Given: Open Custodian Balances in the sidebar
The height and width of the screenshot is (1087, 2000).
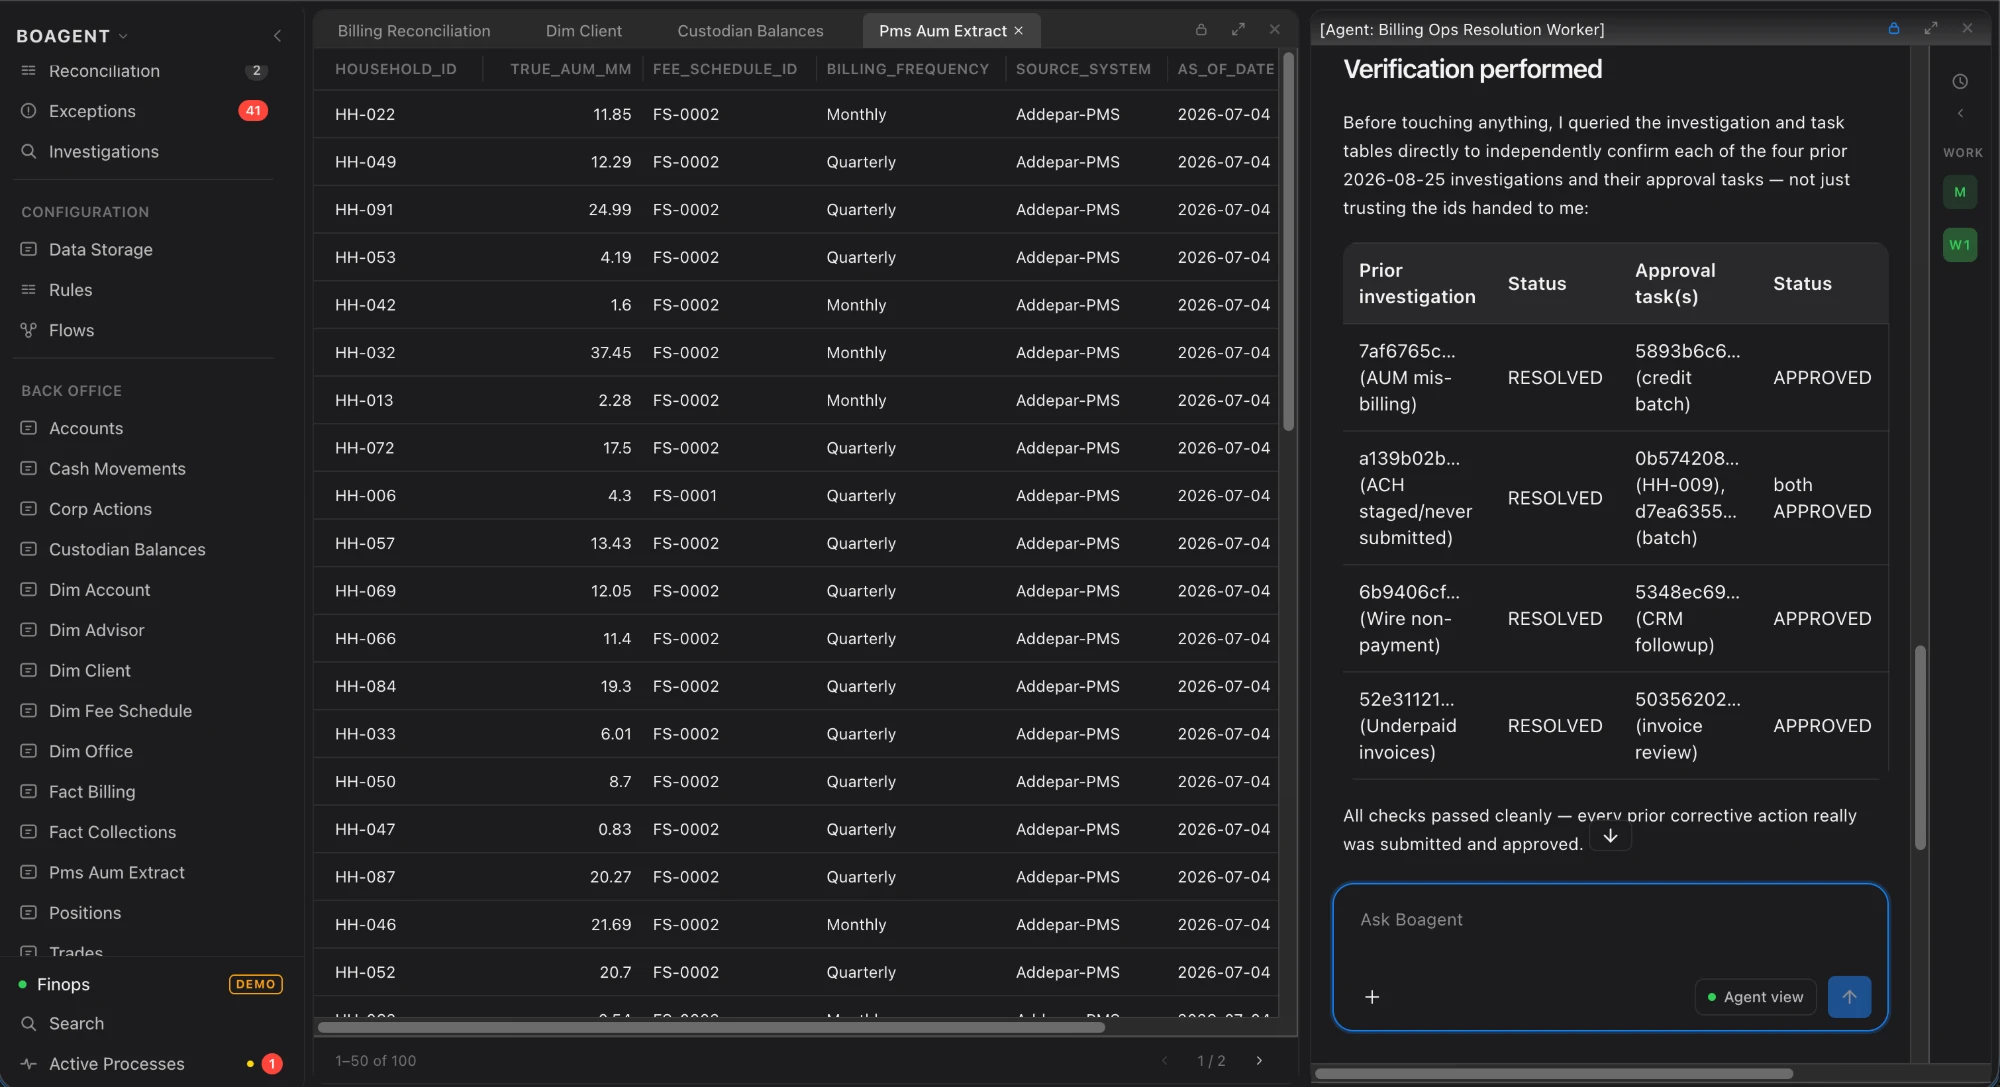Looking at the screenshot, I should (127, 549).
